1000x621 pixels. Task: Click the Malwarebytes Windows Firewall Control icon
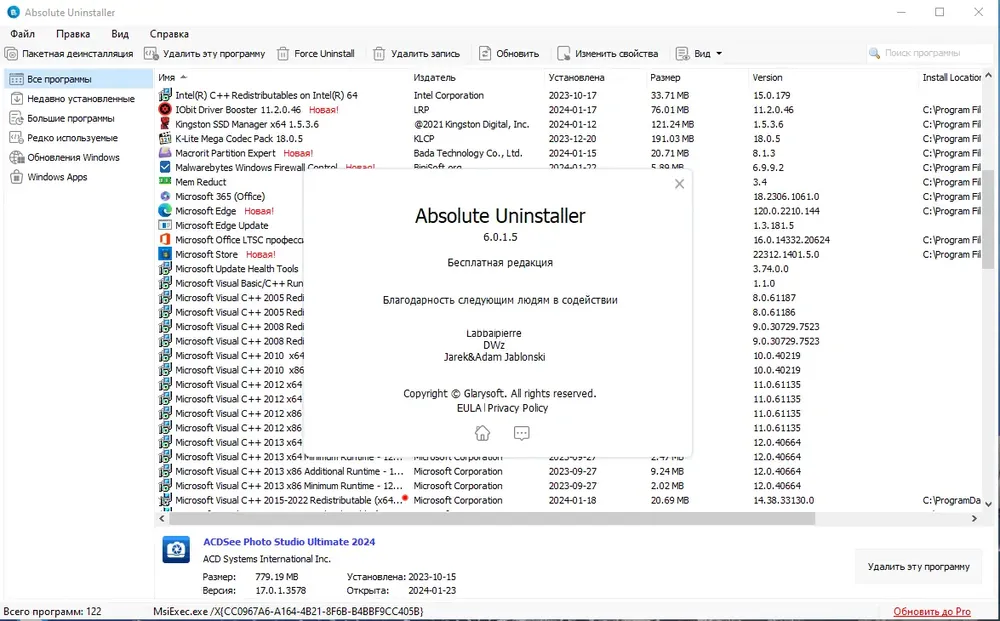pos(165,168)
